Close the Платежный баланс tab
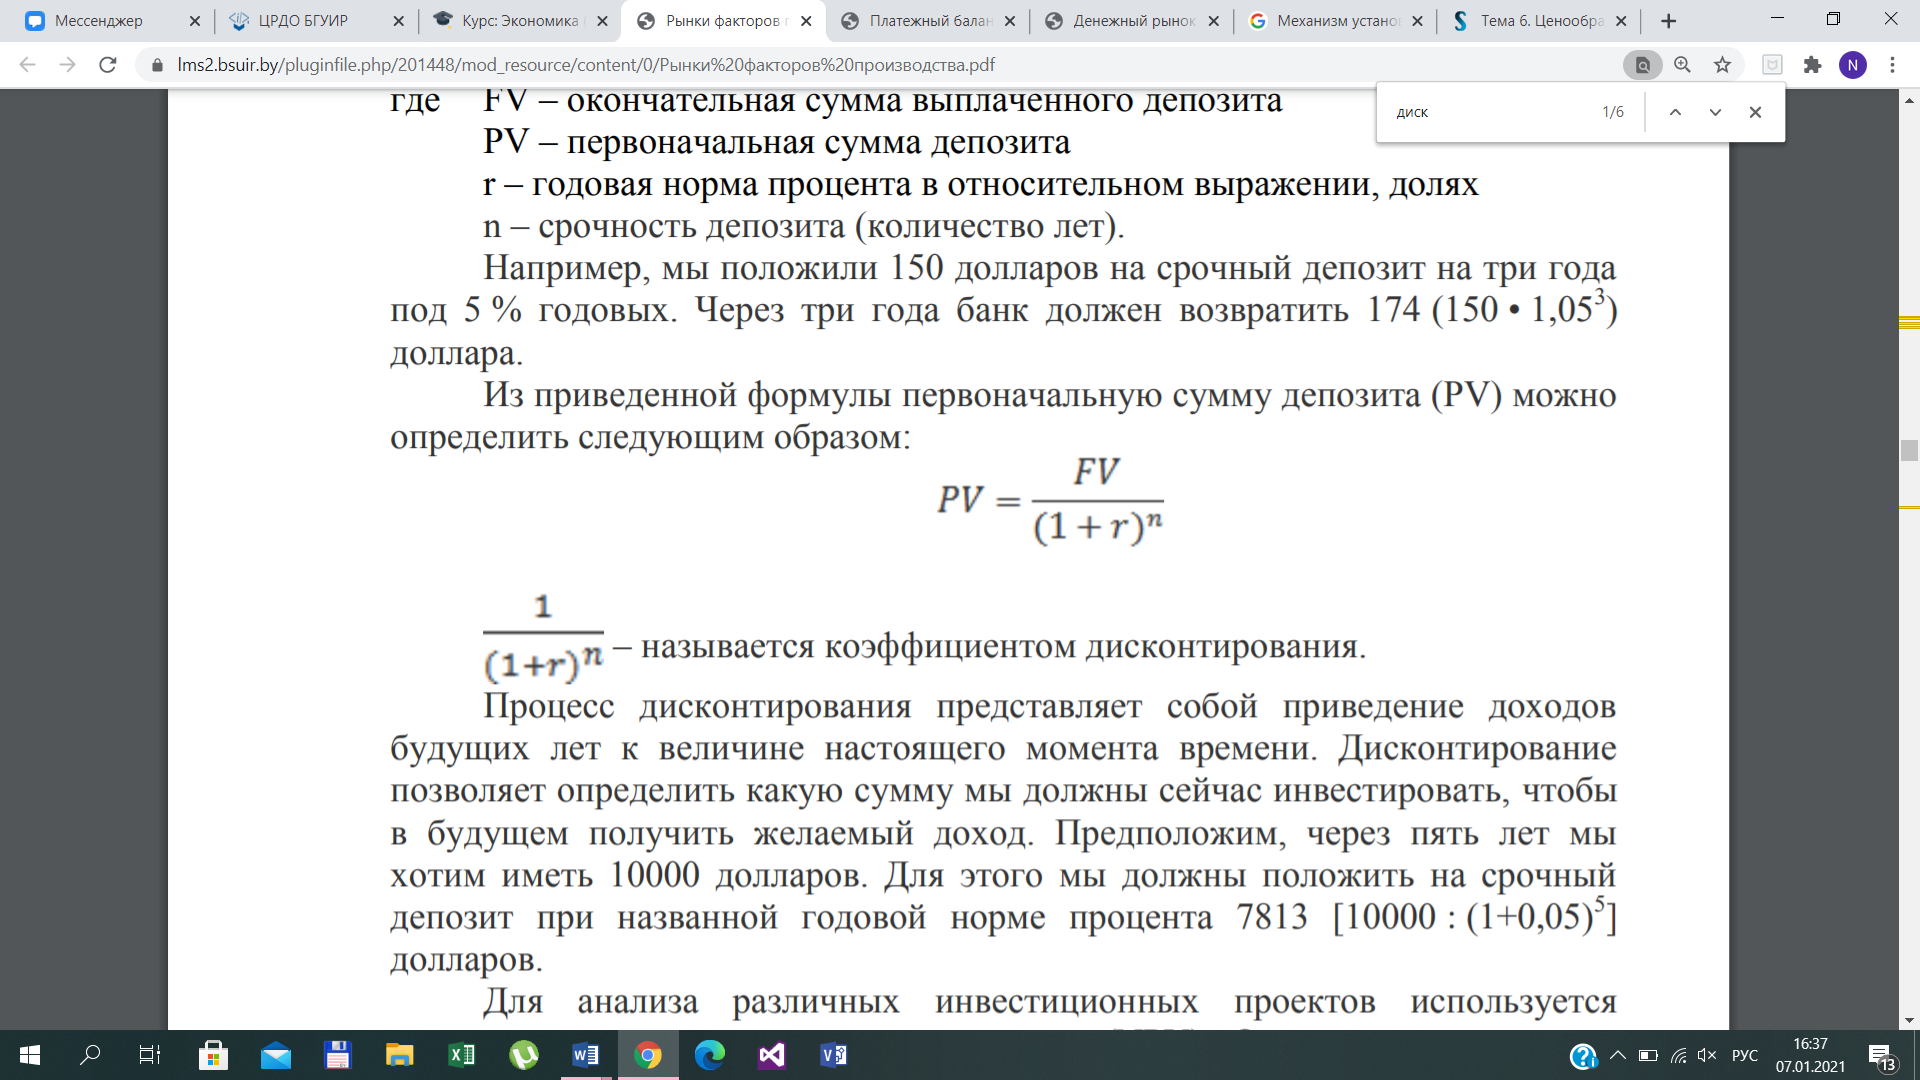1920x1080 pixels. [1010, 21]
